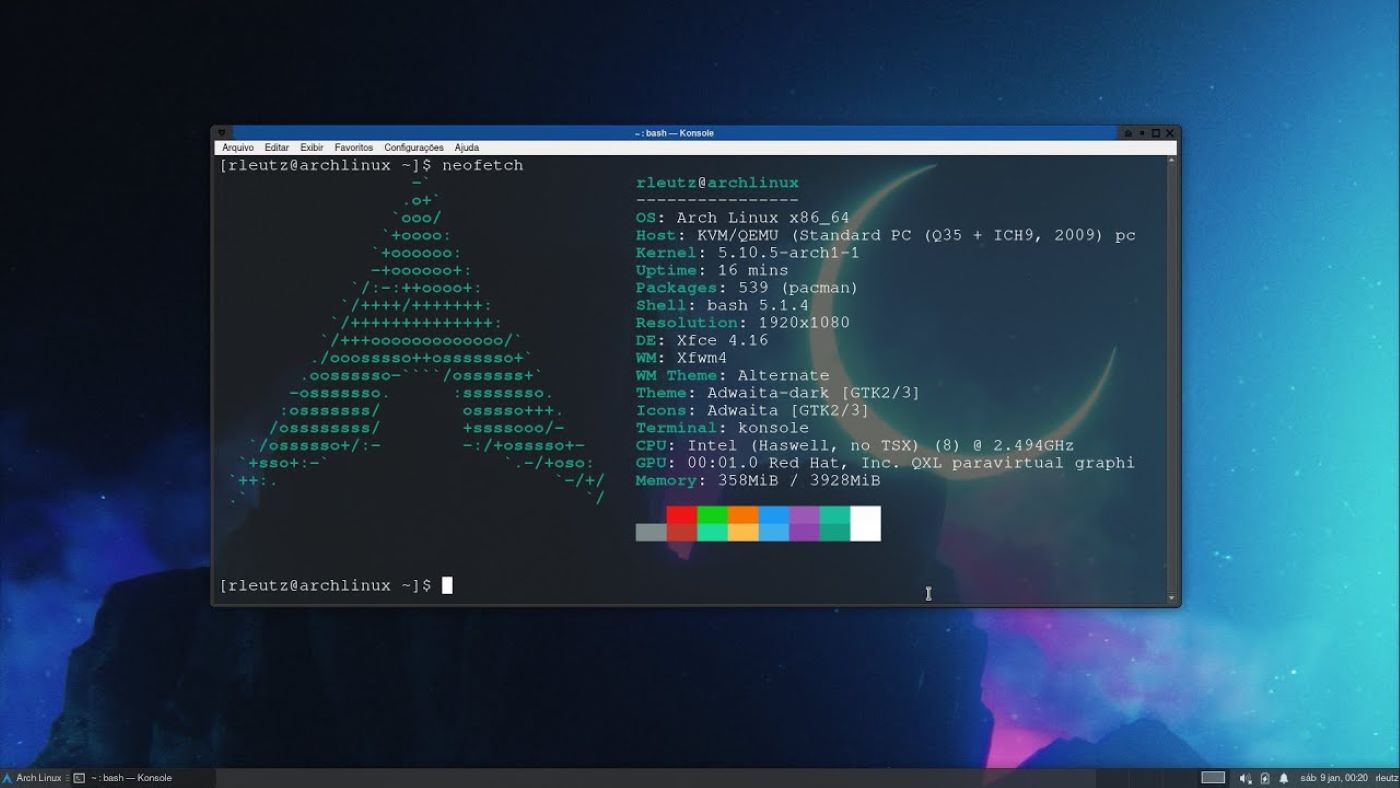Switch focus by clicking the taskbar window entry
The image size is (1400, 788).
[130, 778]
